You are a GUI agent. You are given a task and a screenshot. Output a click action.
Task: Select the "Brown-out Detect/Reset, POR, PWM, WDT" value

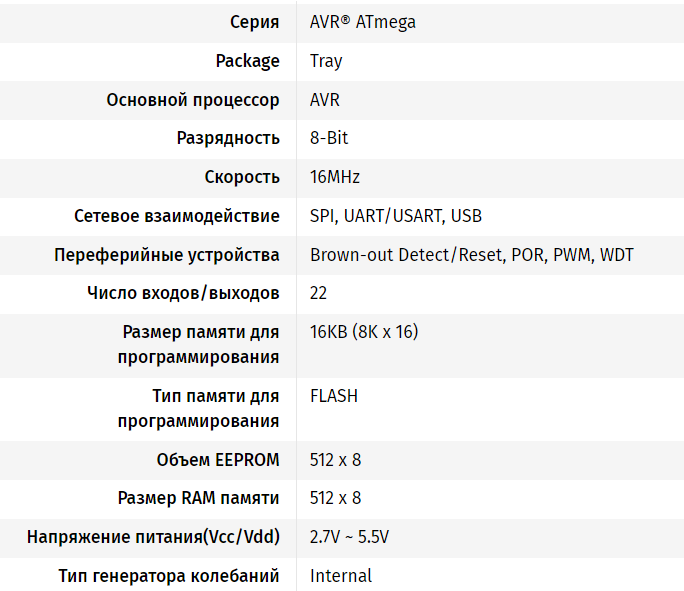tap(472, 255)
